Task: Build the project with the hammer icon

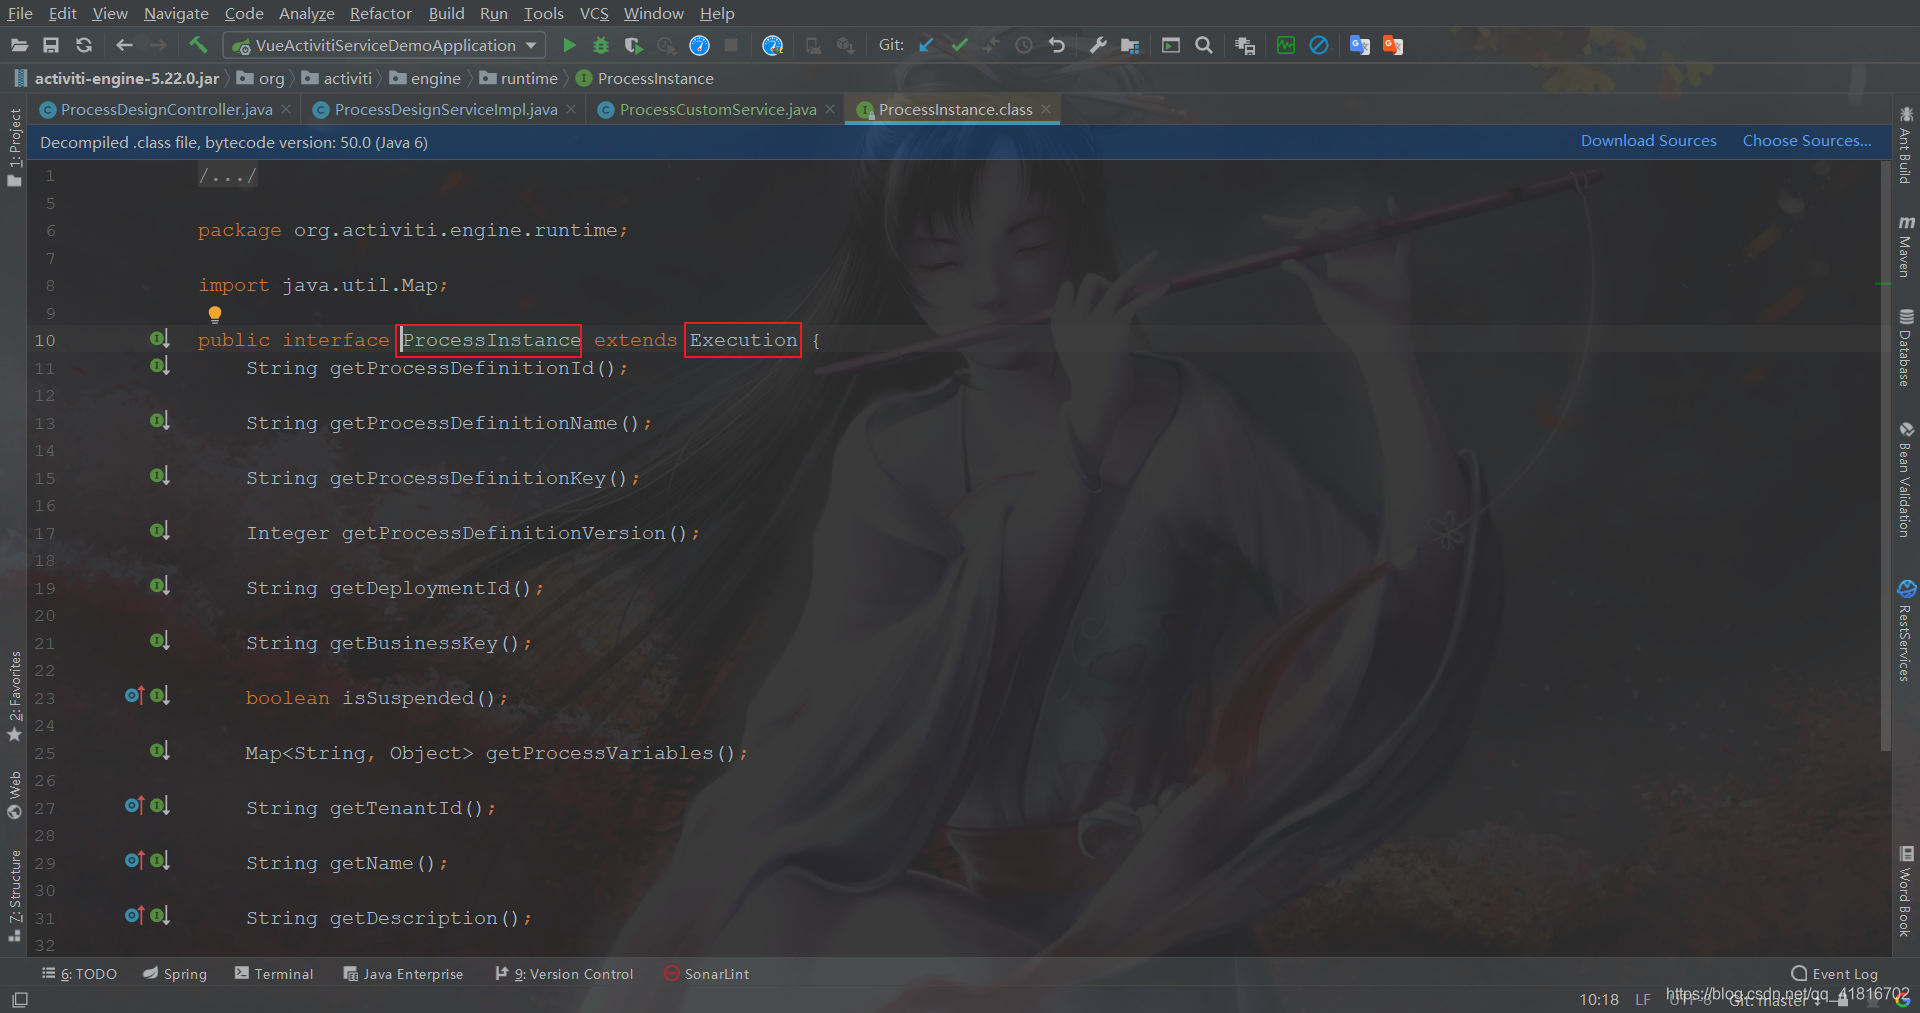Action: coord(198,45)
